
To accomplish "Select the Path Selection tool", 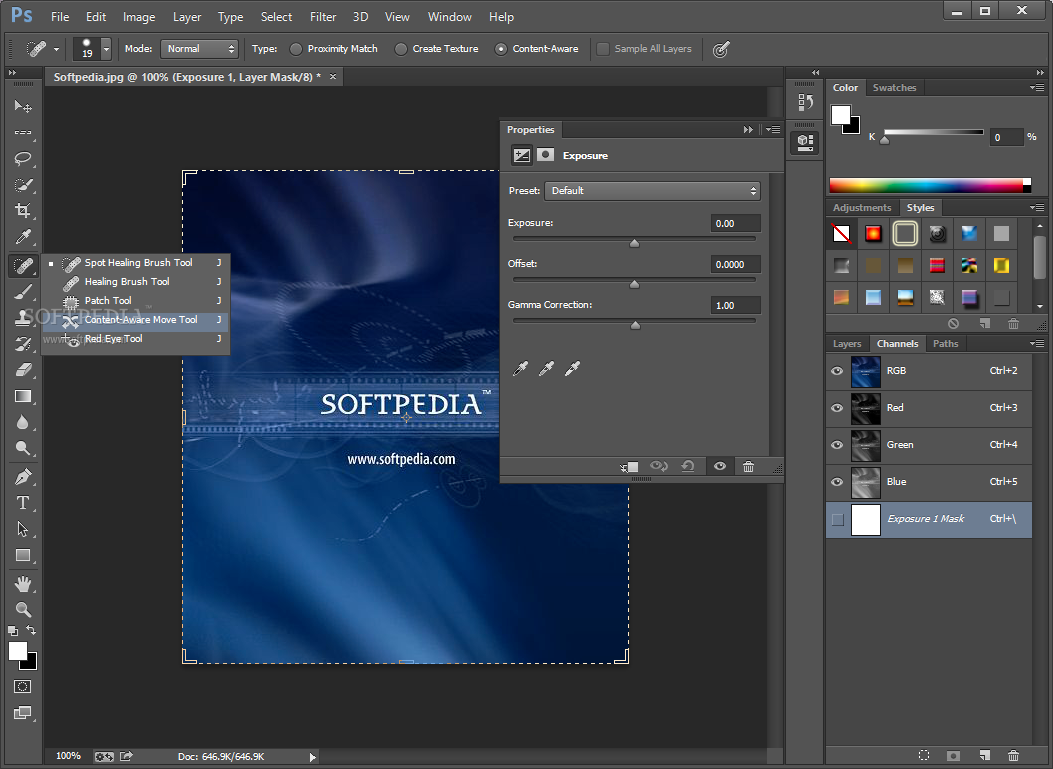I will 23,529.
